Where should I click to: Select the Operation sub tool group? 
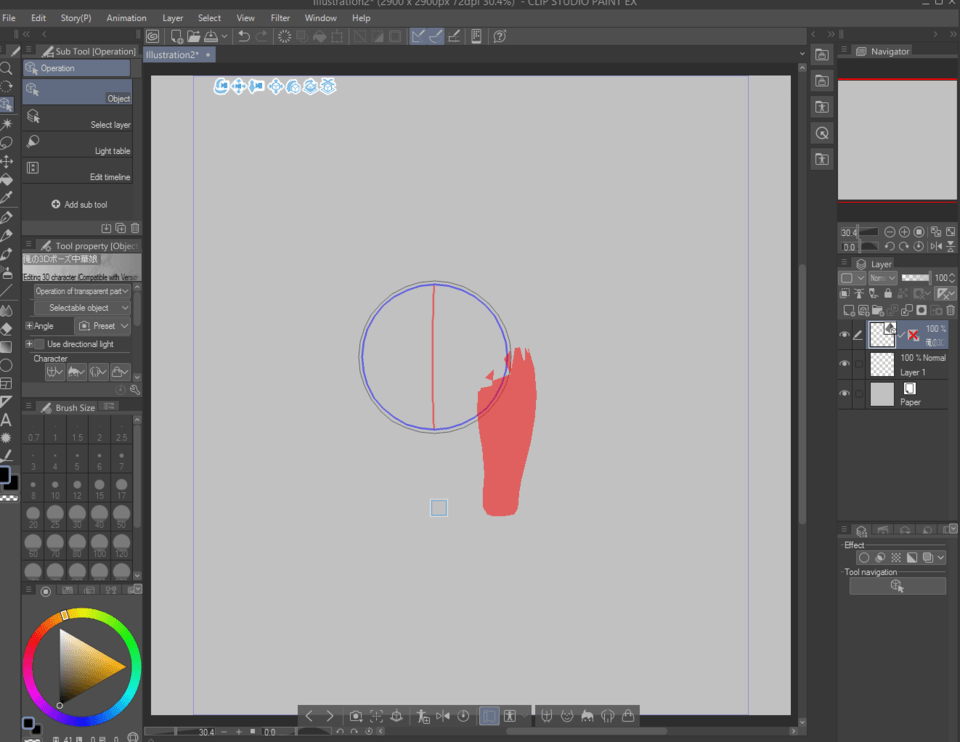(x=77, y=68)
